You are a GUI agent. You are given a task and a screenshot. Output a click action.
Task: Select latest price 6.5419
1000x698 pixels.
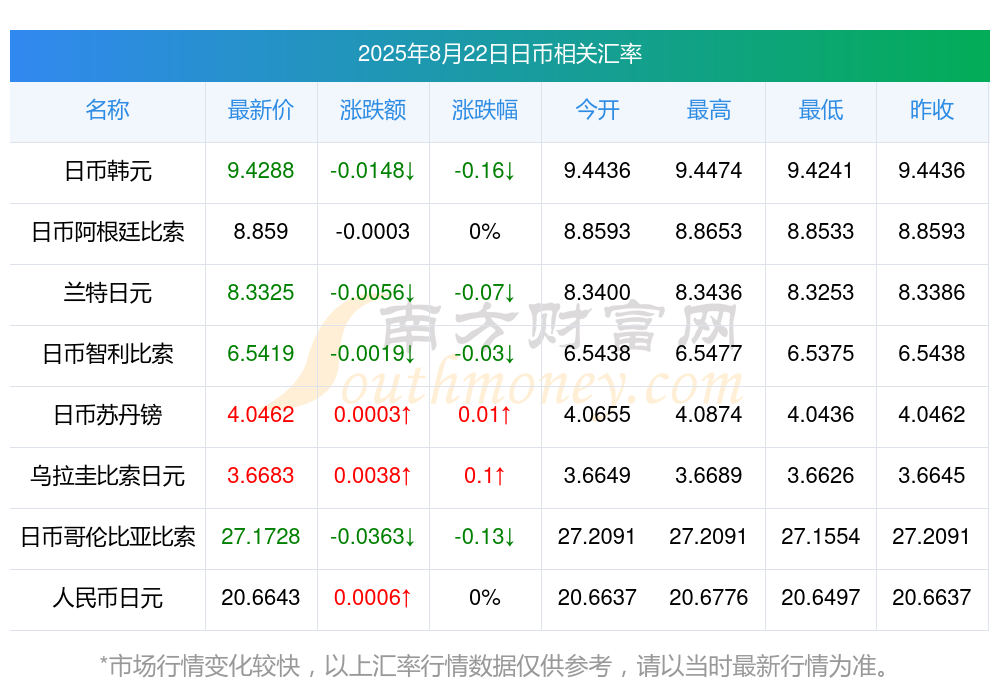(x=260, y=353)
